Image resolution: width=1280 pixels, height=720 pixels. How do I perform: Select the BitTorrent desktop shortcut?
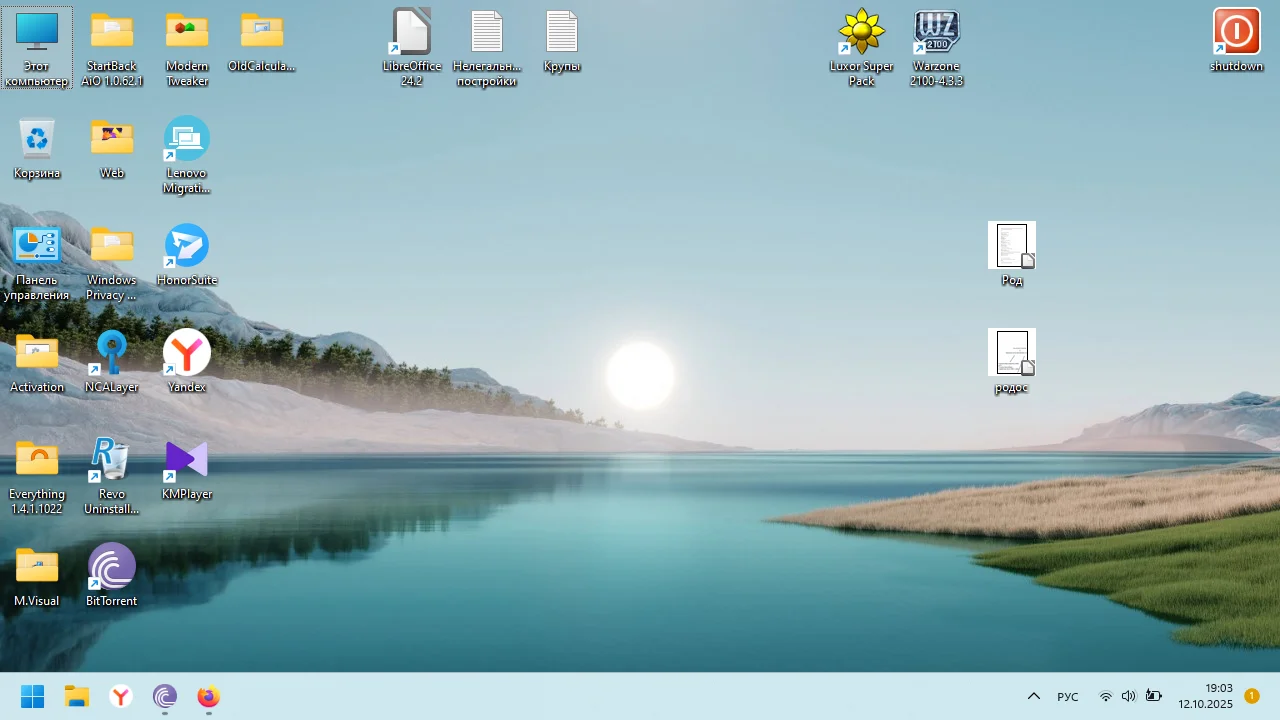(112, 576)
